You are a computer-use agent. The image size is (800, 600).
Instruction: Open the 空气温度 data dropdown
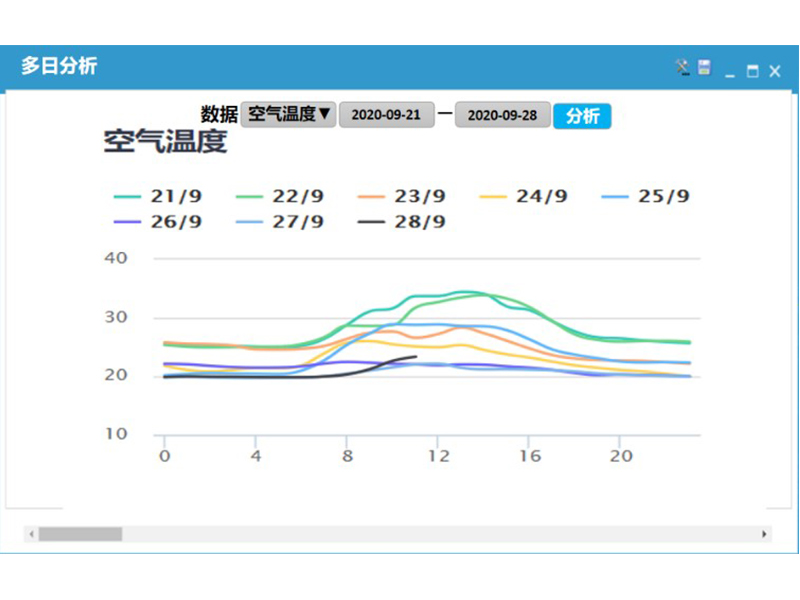289,115
